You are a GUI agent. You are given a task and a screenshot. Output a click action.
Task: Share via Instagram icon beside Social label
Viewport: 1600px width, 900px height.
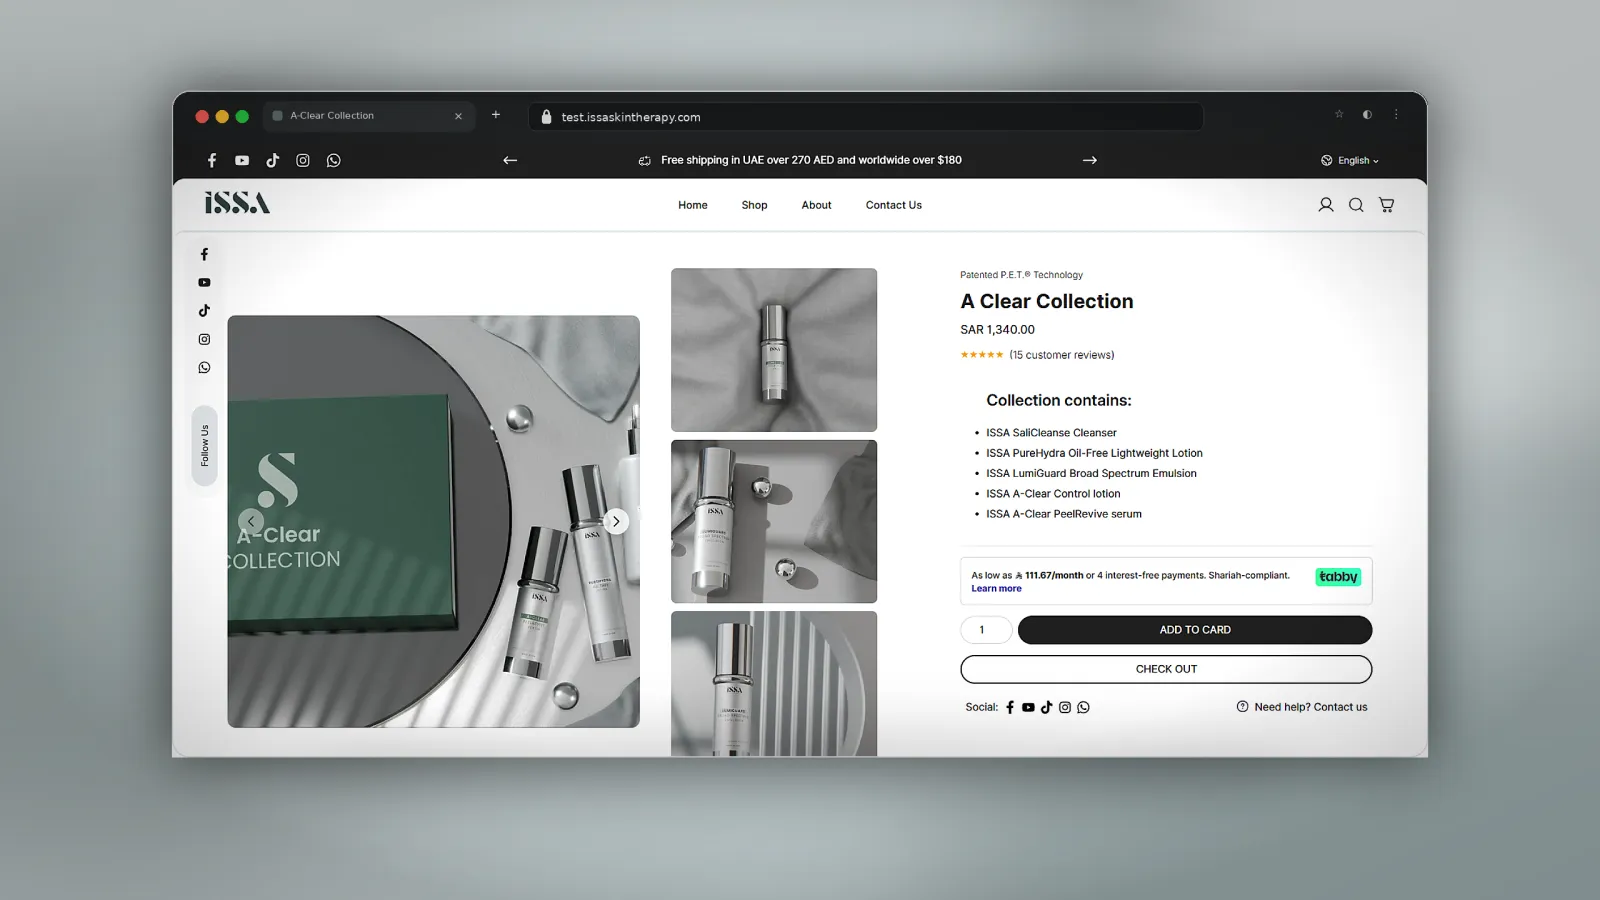click(1065, 707)
